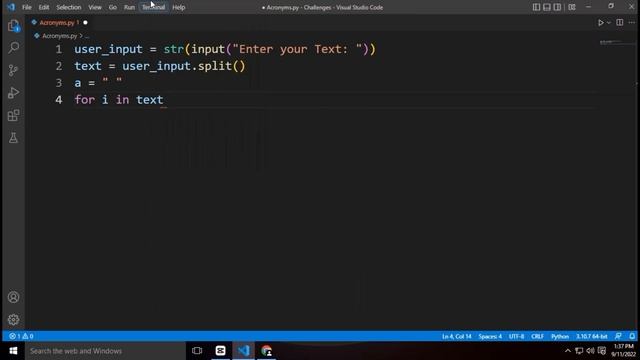Open the Accounts menu icon

click(x=13, y=297)
